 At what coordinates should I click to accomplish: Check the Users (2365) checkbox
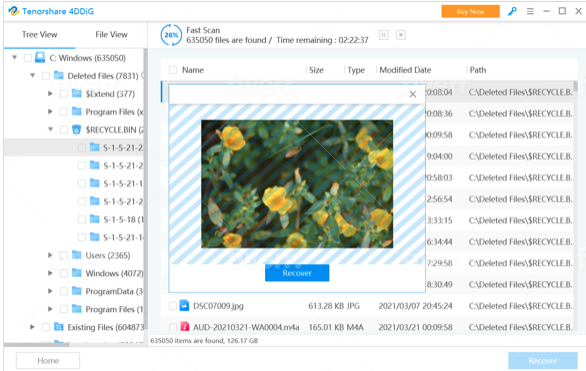[64, 255]
